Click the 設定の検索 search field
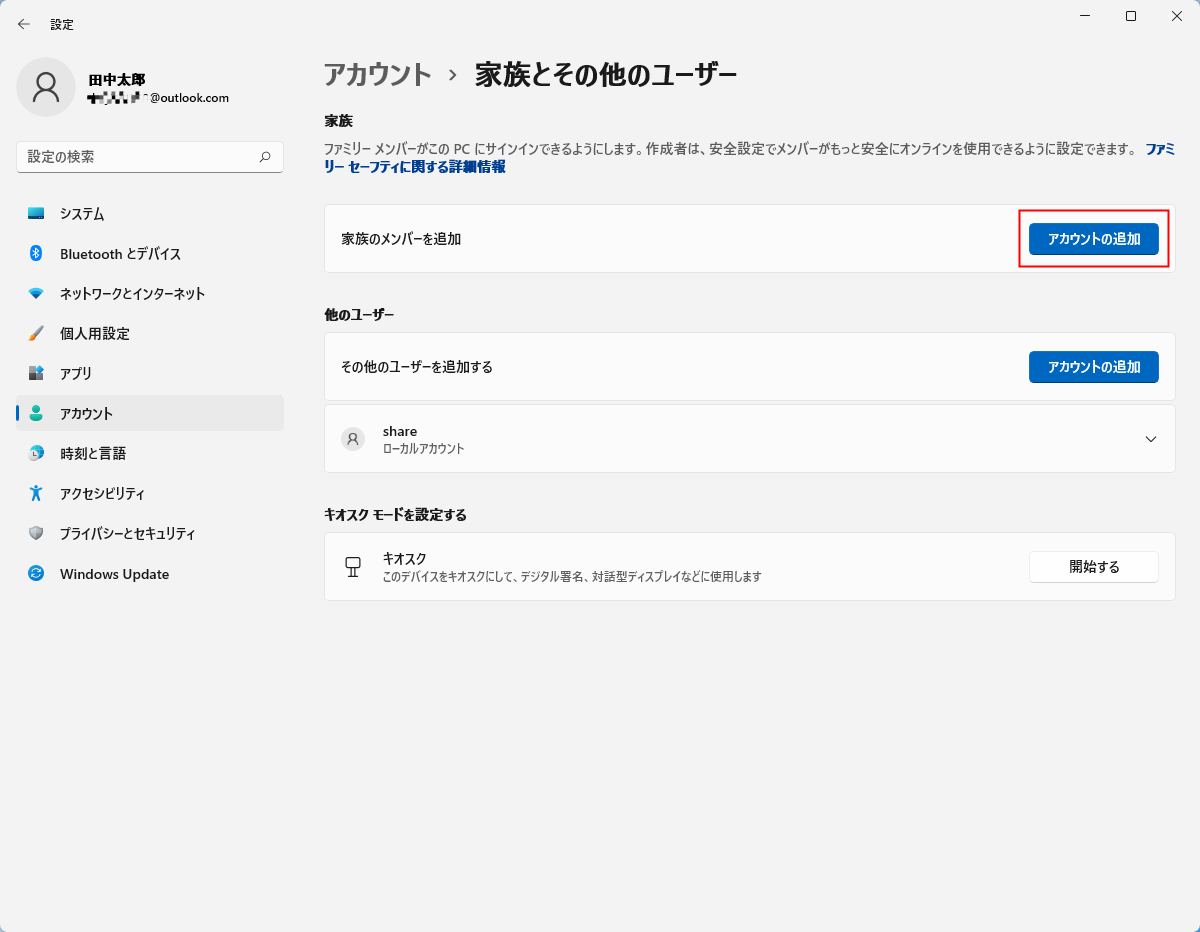The image size is (1200, 932). coord(150,157)
